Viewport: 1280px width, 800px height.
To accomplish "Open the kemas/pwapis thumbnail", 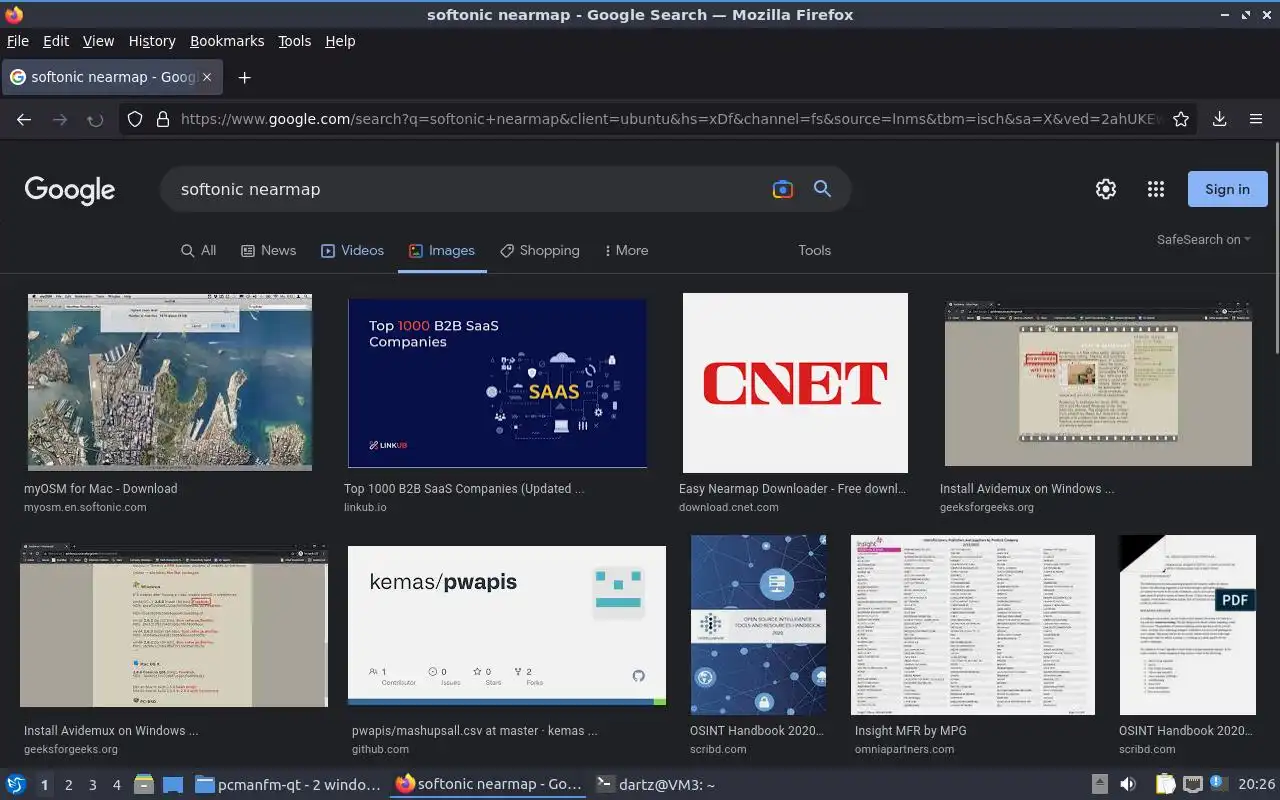I will (507, 625).
